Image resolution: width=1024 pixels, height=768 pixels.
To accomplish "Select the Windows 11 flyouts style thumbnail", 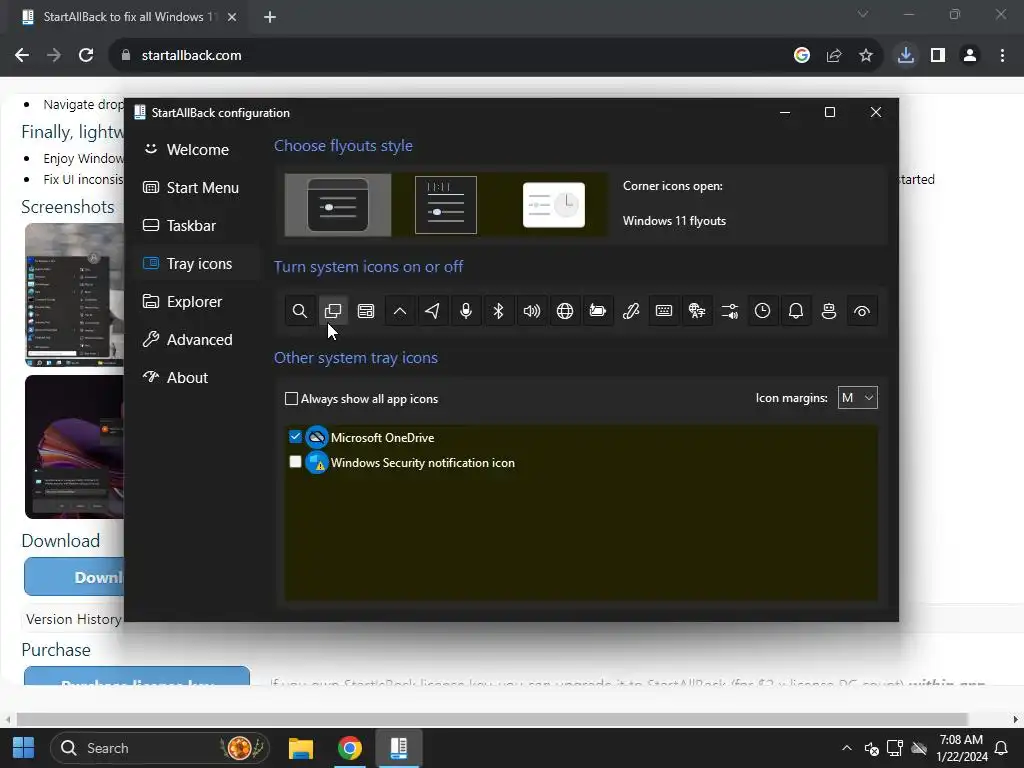I will click(x=338, y=204).
